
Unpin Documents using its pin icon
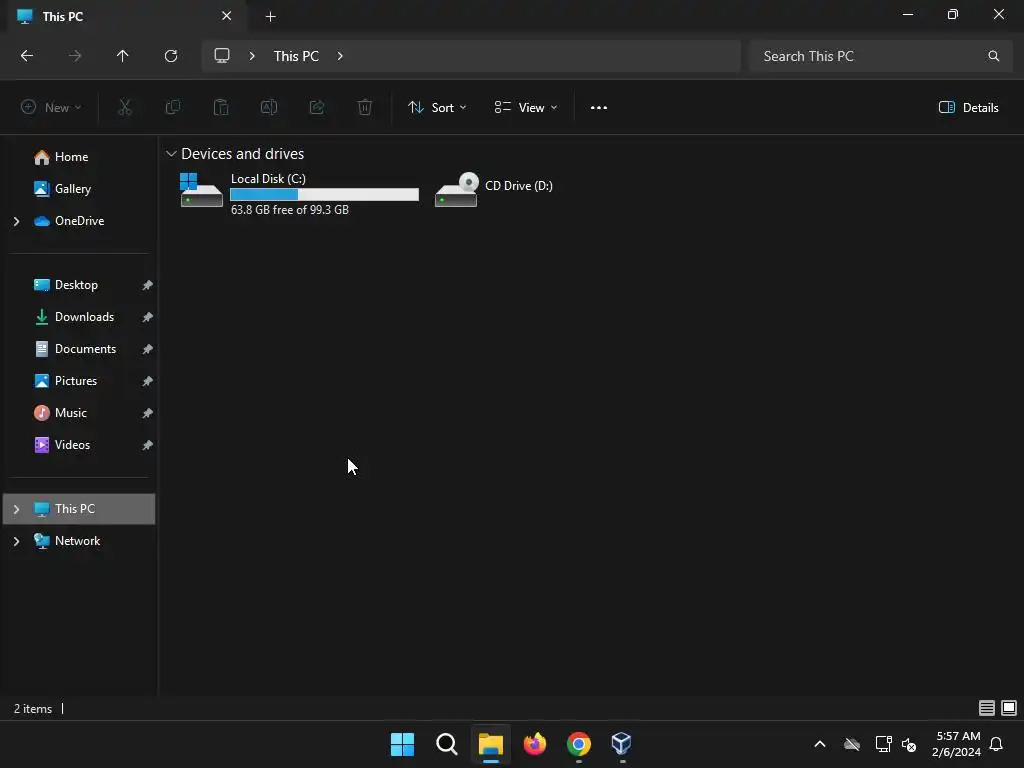click(148, 349)
